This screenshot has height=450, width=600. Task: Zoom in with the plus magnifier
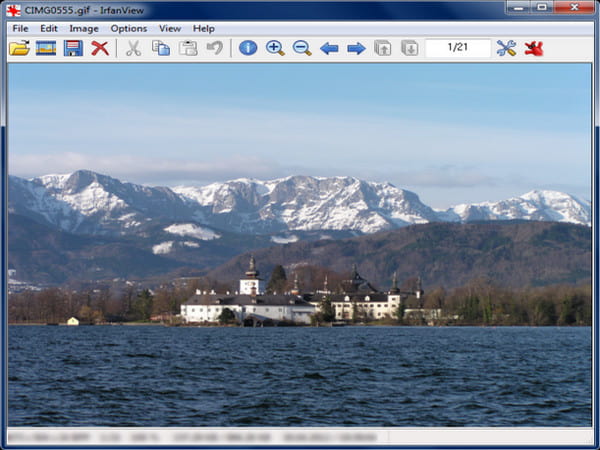[275, 48]
